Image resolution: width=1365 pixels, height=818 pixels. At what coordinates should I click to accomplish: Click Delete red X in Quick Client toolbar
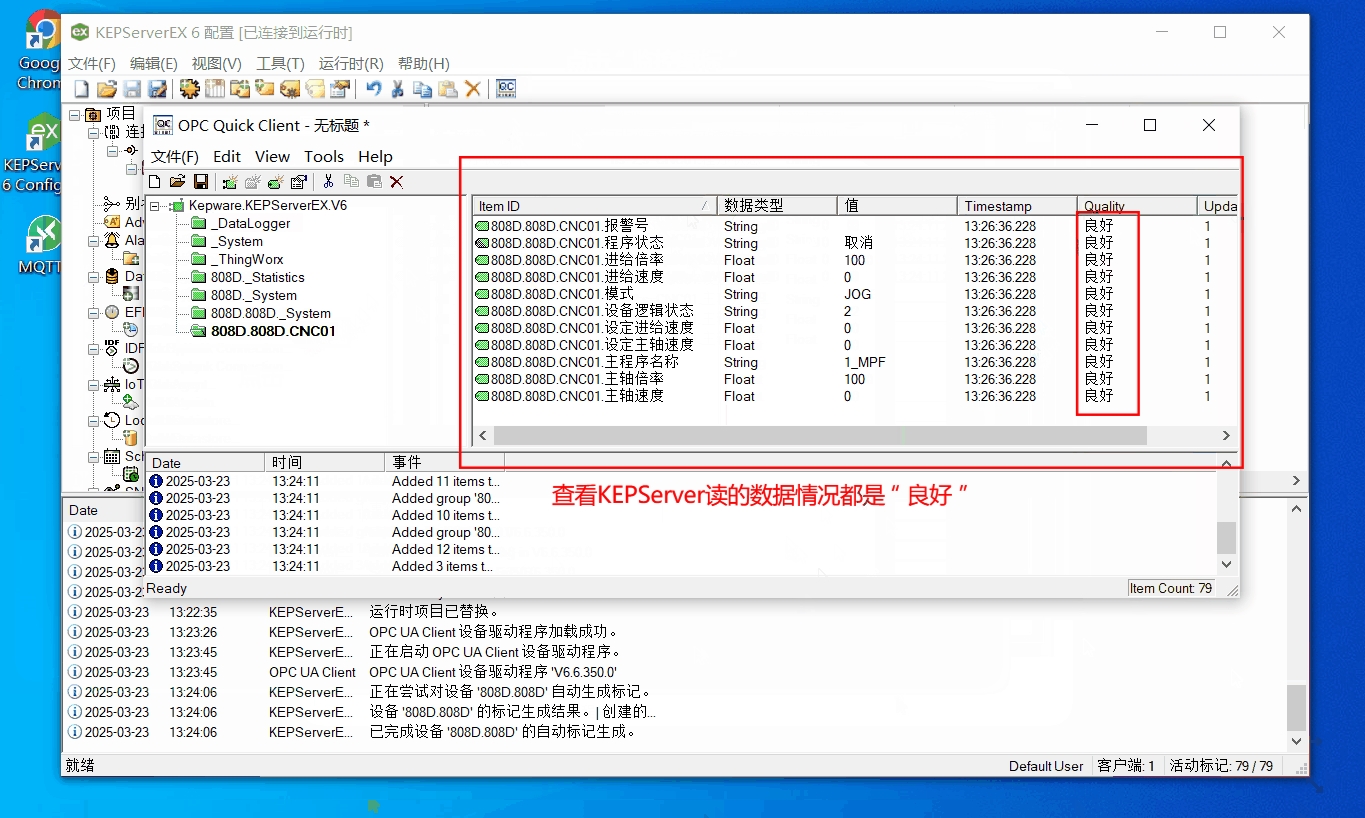point(397,182)
